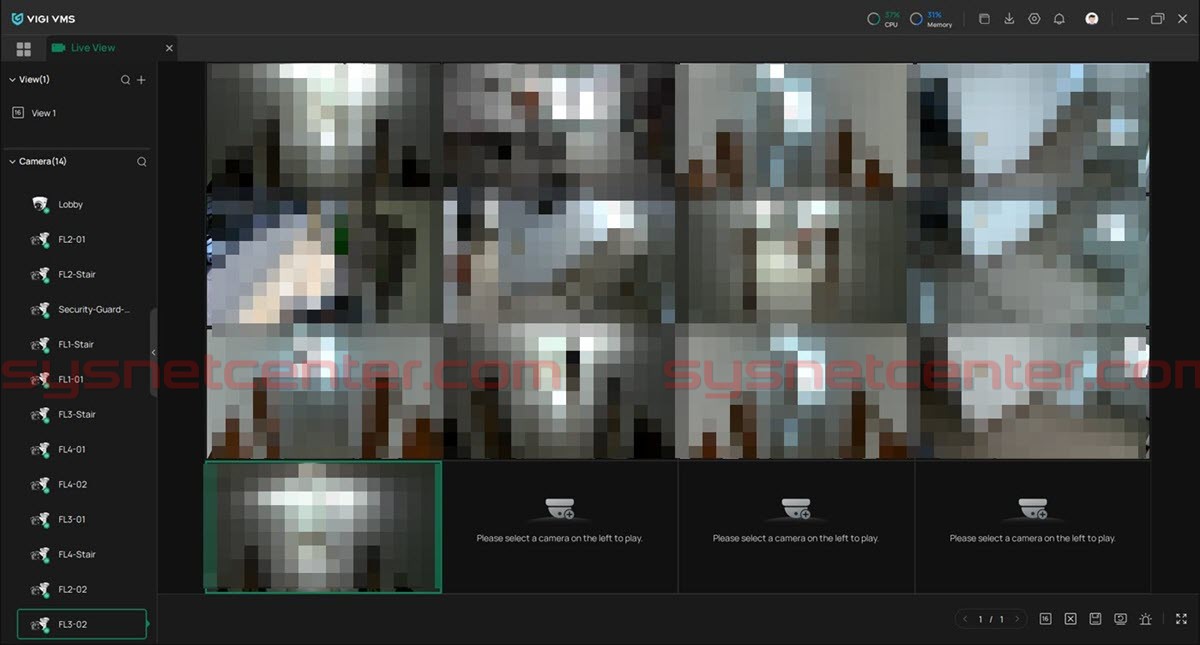The width and height of the screenshot is (1200, 645).
Task: Close all video streams with X box icon
Action: 1070,619
